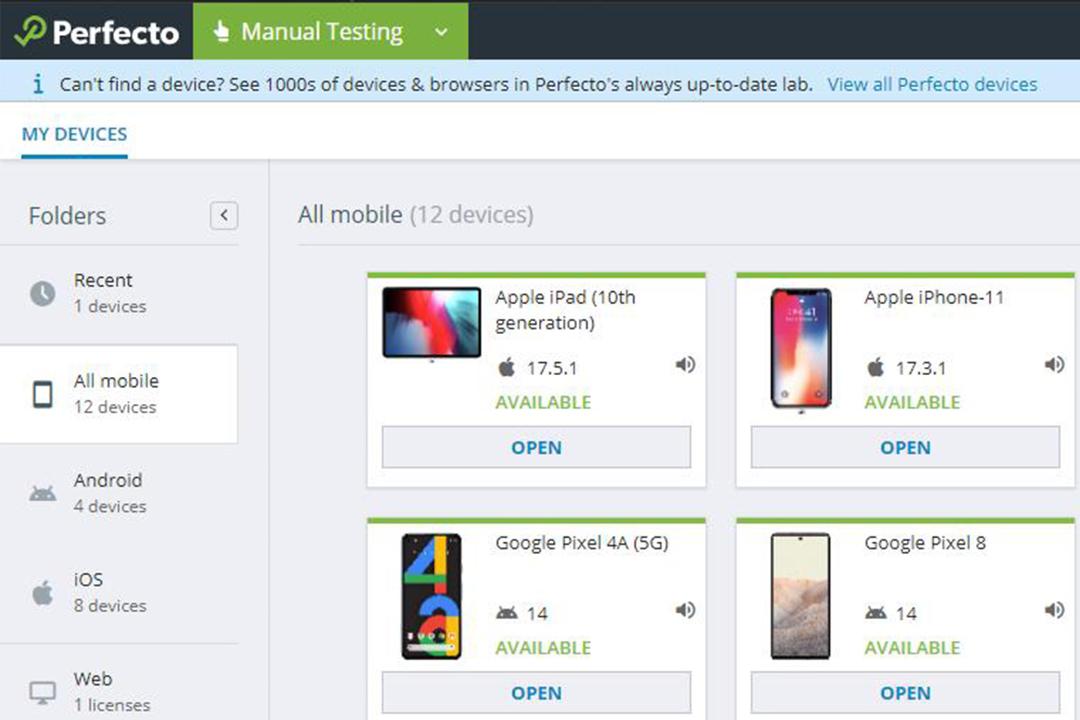The height and width of the screenshot is (720, 1080).
Task: Switch to MY DEVICES tab
Action: [74, 134]
